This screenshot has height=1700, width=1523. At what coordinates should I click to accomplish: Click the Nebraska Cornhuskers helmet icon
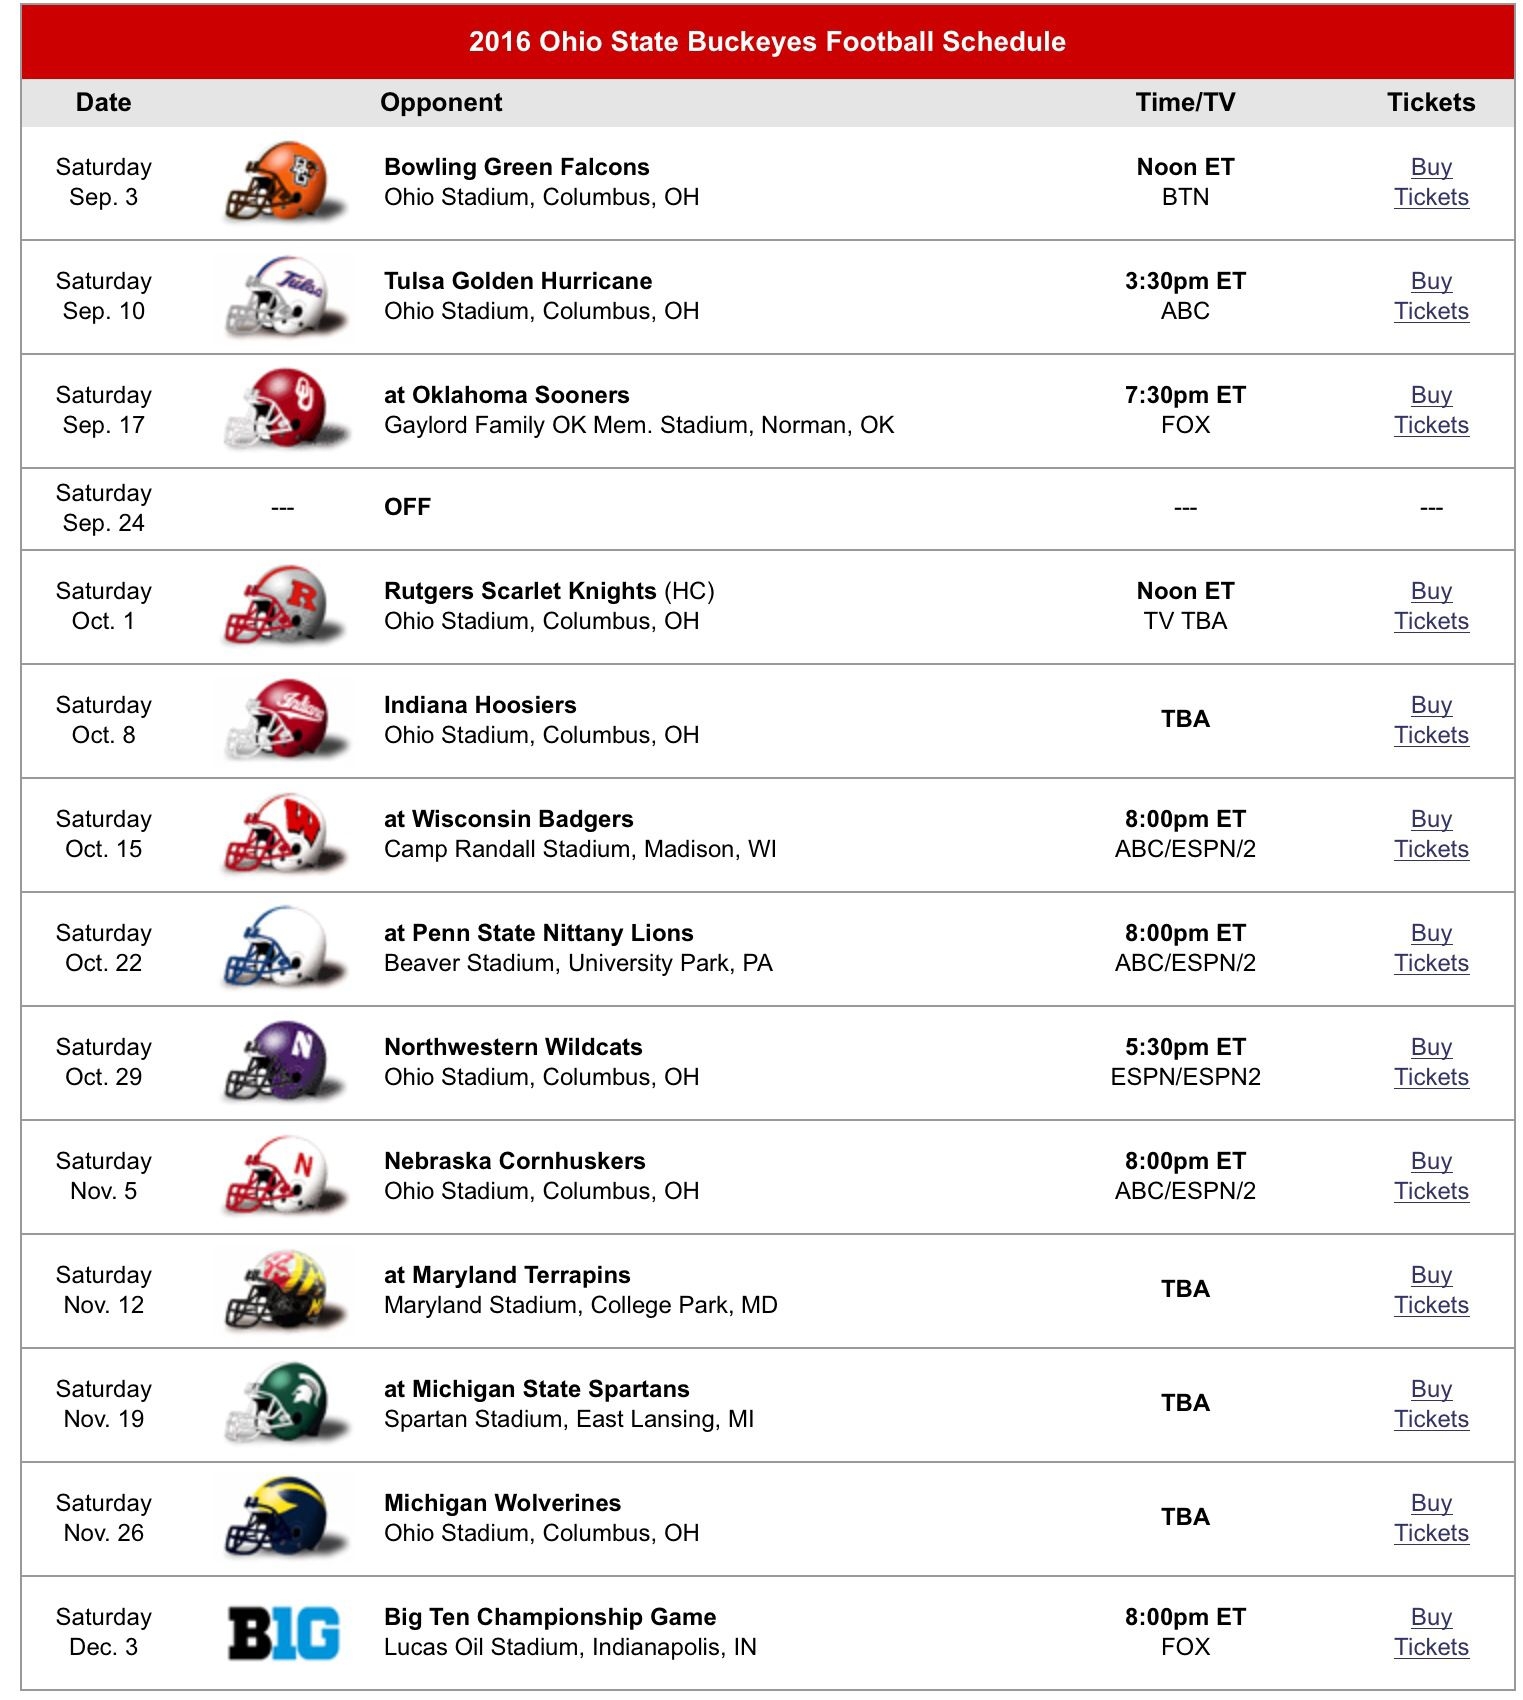284,1176
